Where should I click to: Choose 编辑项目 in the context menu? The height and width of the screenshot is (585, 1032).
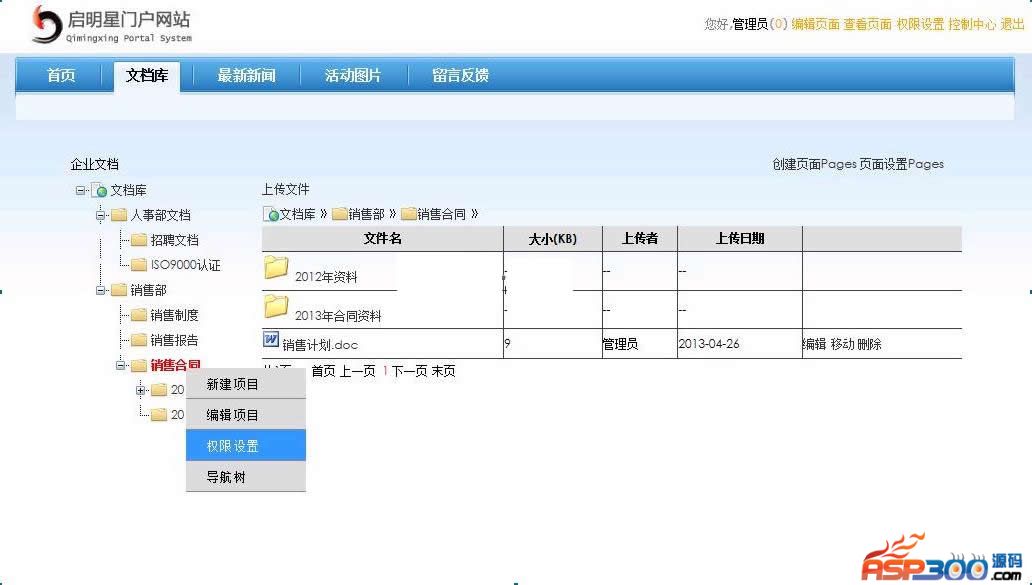coord(245,415)
